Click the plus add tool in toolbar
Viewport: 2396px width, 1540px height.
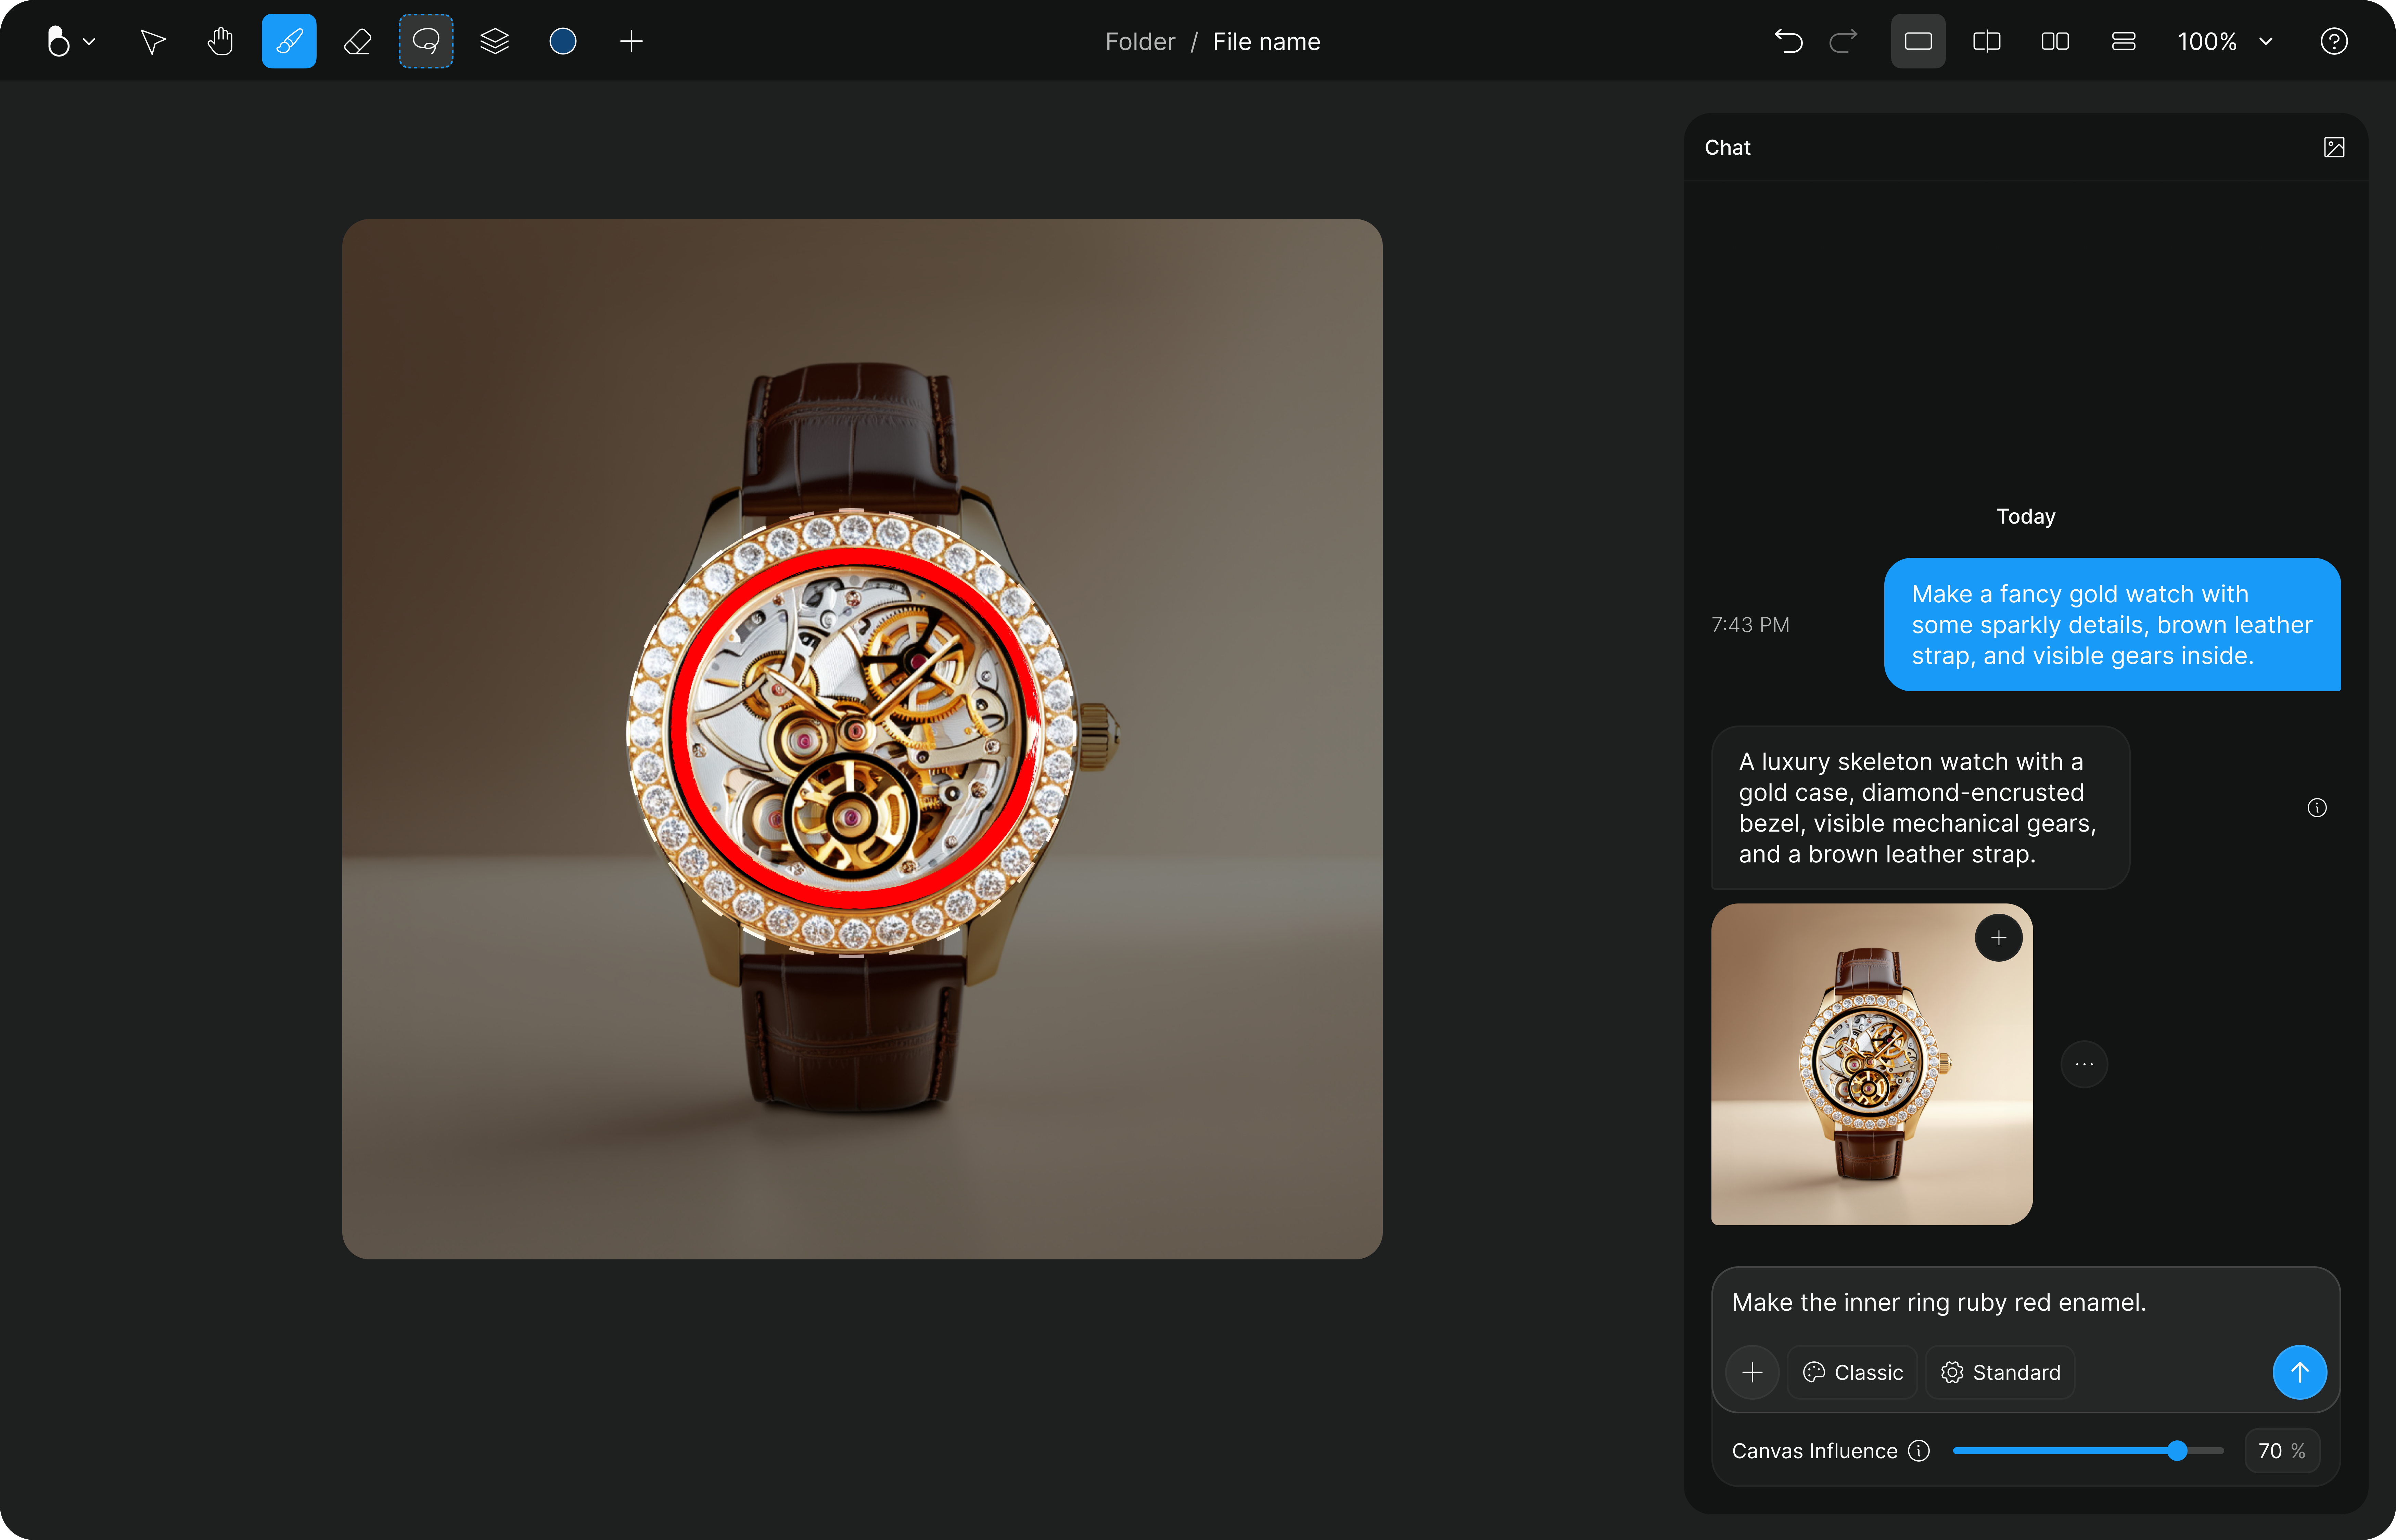(x=631, y=41)
